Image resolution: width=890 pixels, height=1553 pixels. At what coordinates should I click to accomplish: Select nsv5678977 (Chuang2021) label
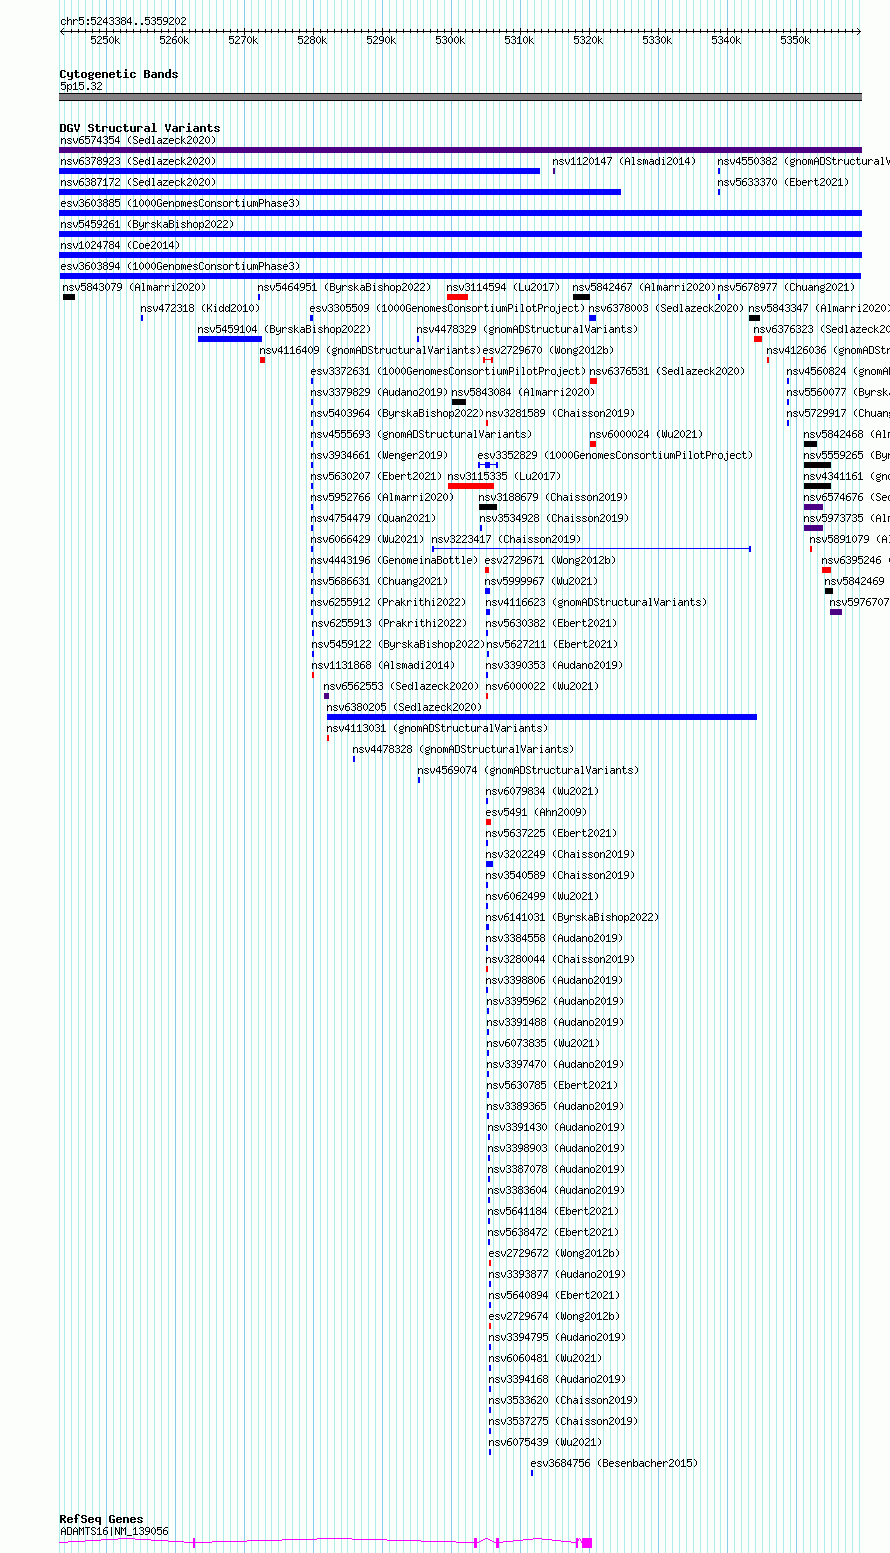(x=786, y=287)
